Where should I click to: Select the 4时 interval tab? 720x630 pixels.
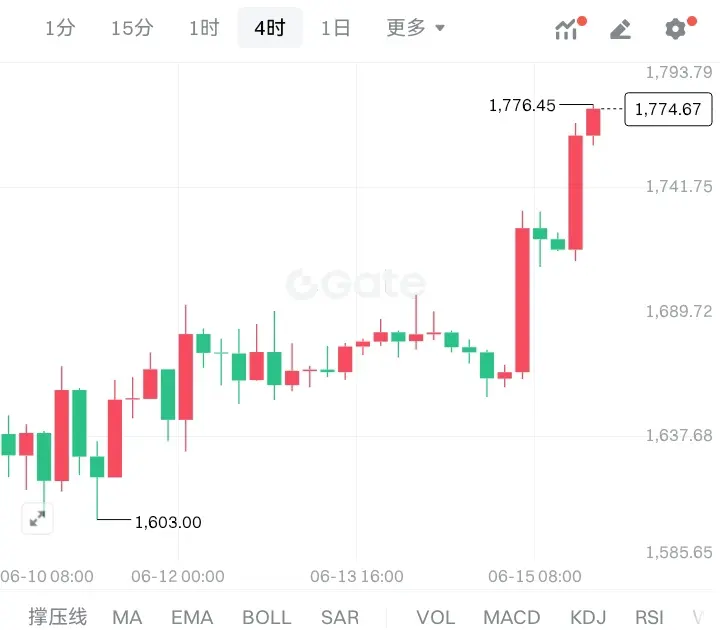(x=270, y=28)
